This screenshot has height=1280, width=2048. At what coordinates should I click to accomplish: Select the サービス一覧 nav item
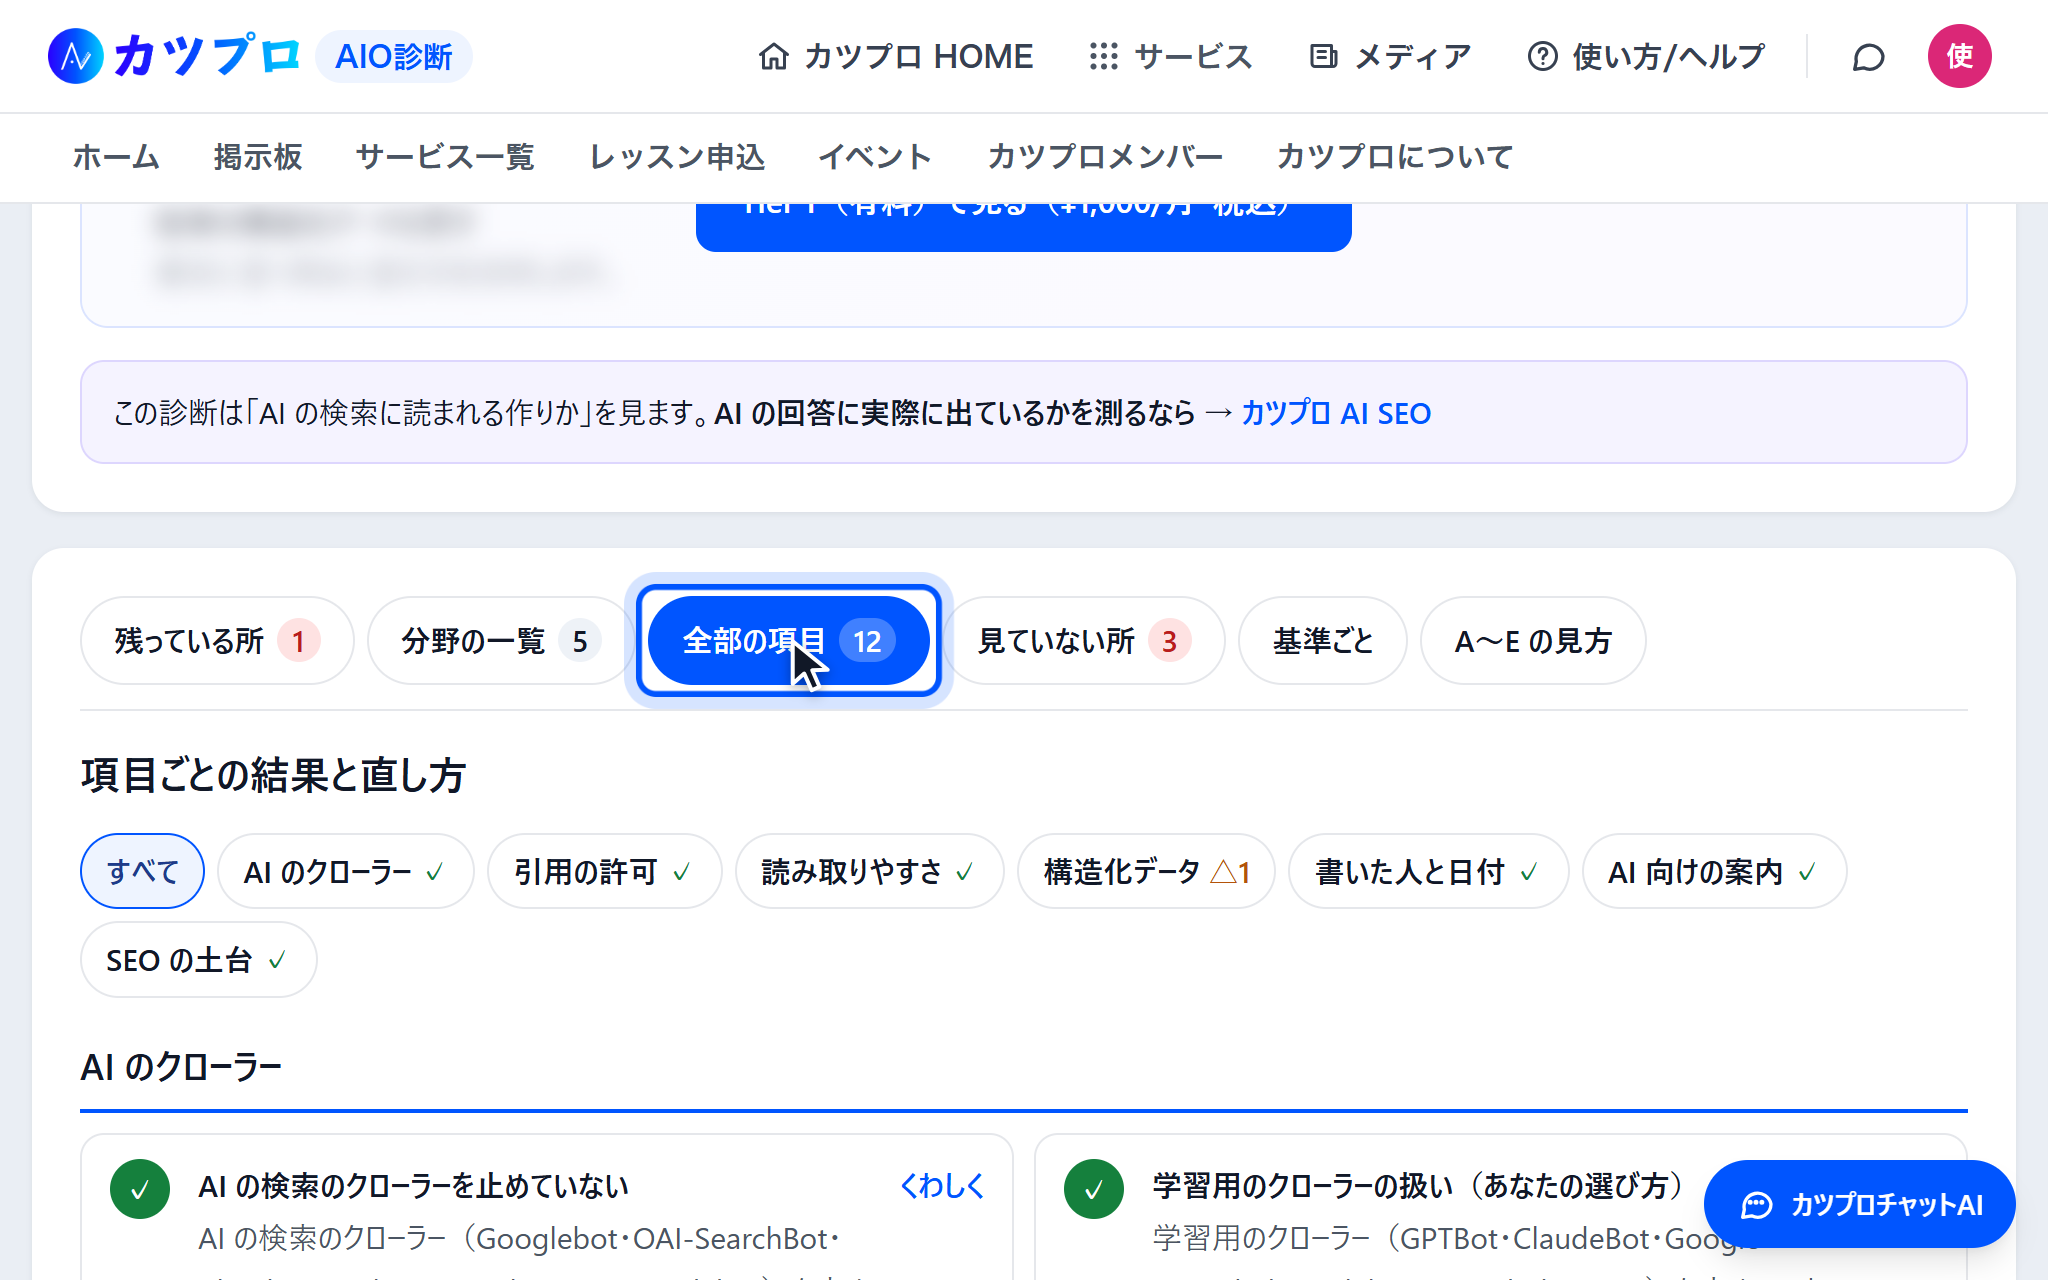click(445, 157)
